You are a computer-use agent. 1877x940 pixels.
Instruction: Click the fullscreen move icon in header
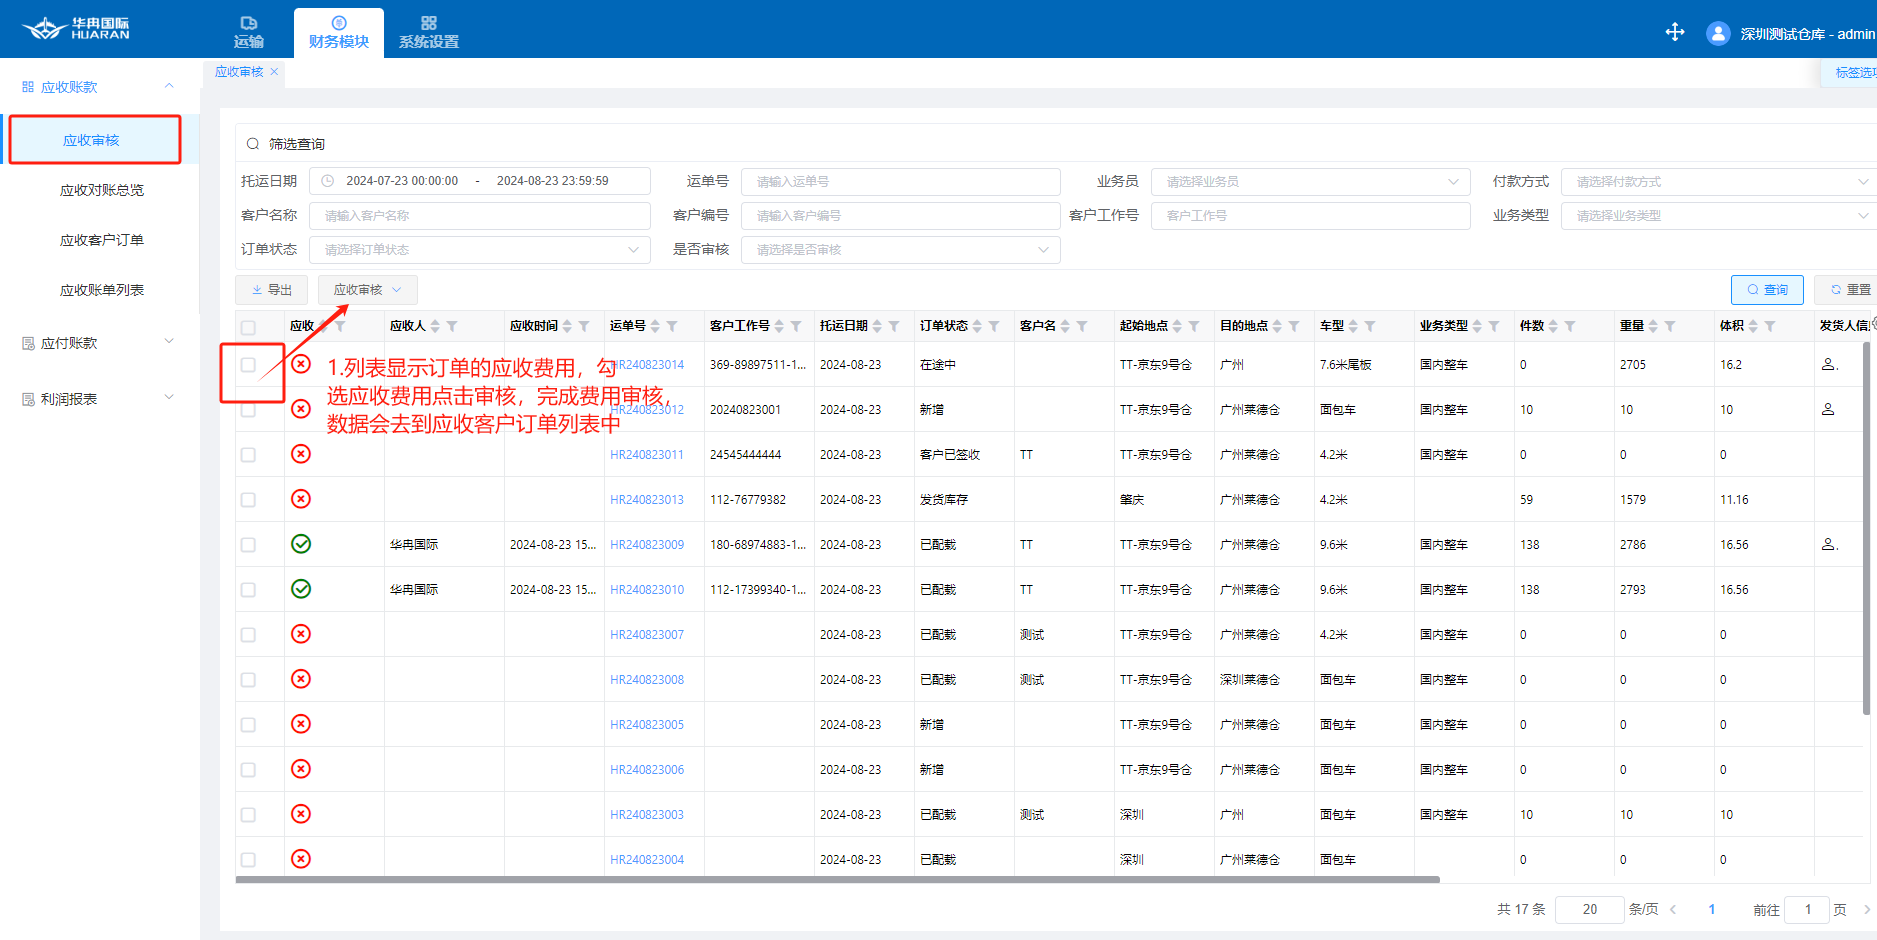click(x=1675, y=32)
